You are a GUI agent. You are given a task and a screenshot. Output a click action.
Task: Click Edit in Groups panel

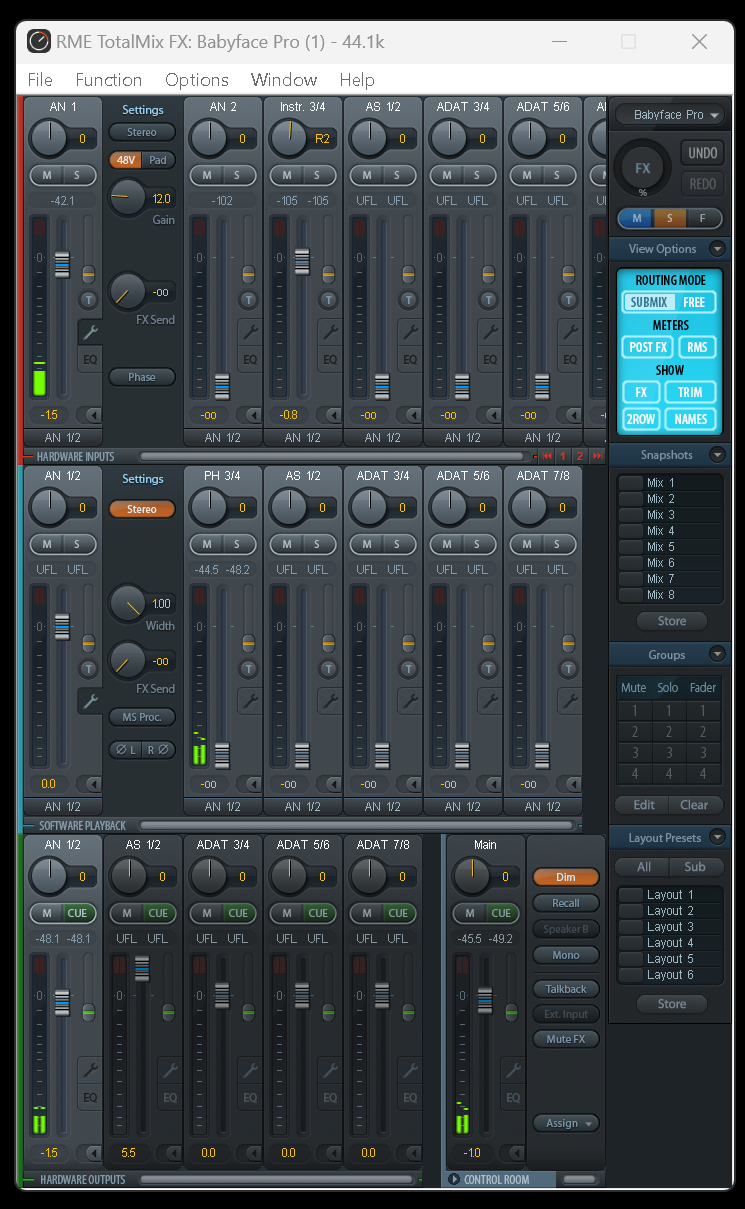(x=644, y=805)
